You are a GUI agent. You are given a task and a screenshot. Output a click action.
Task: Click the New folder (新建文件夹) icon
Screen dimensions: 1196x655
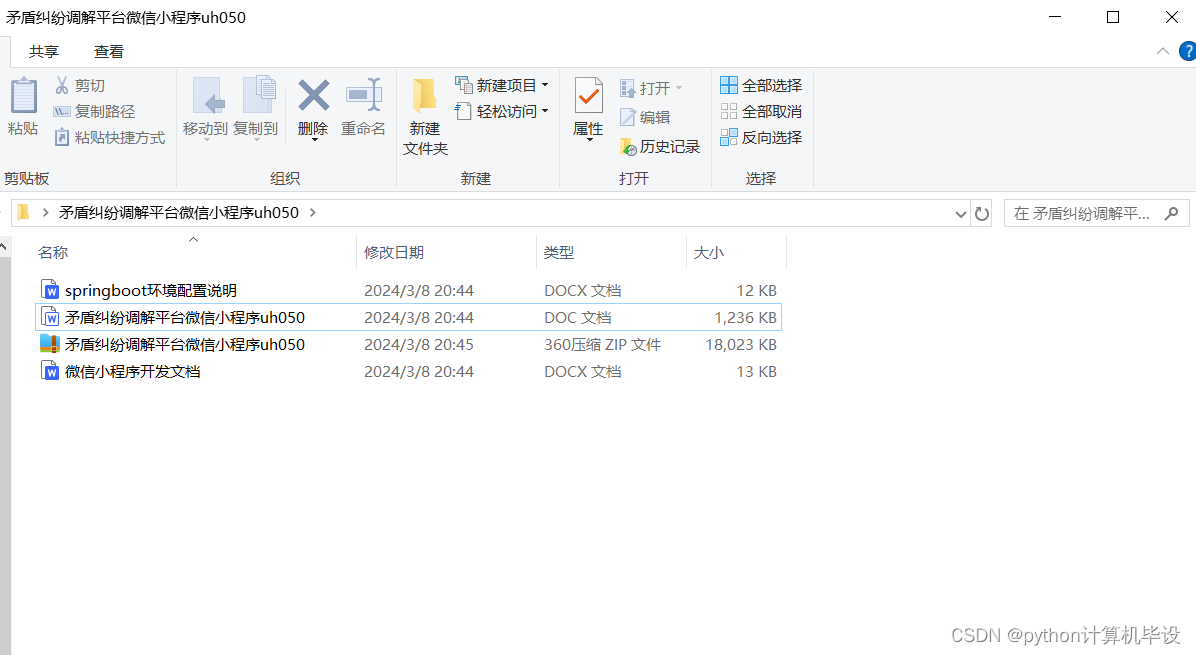click(x=425, y=97)
